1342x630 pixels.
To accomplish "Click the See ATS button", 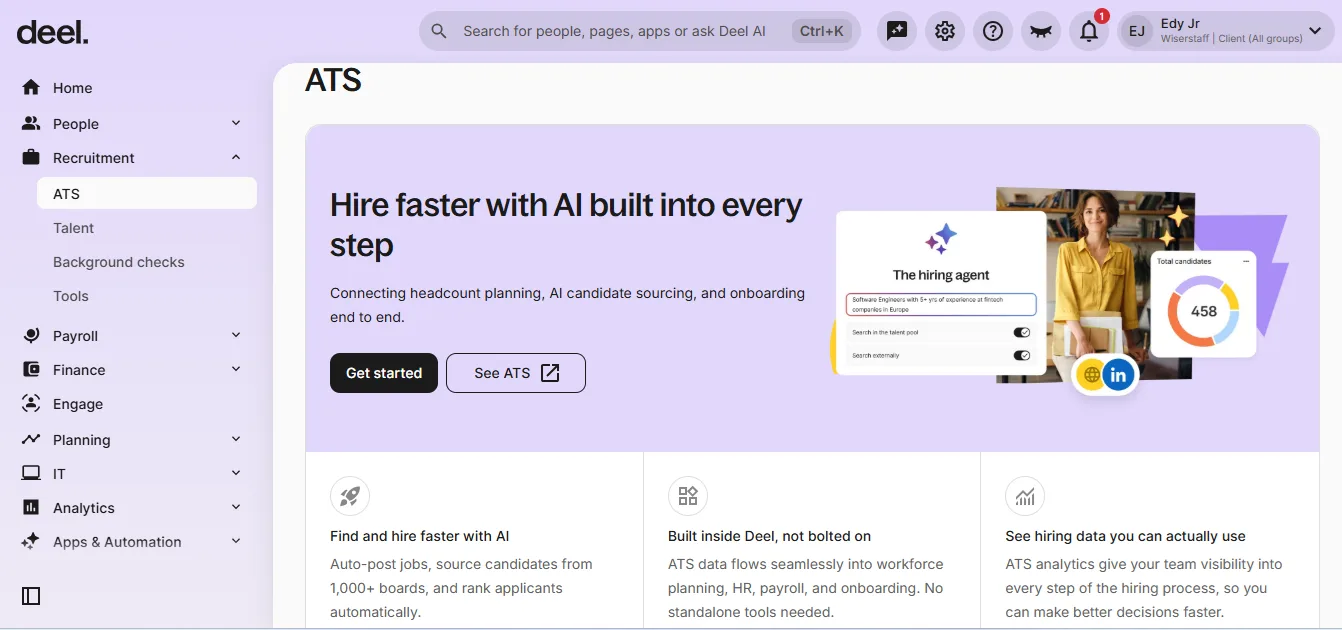I will pyautogui.click(x=516, y=373).
